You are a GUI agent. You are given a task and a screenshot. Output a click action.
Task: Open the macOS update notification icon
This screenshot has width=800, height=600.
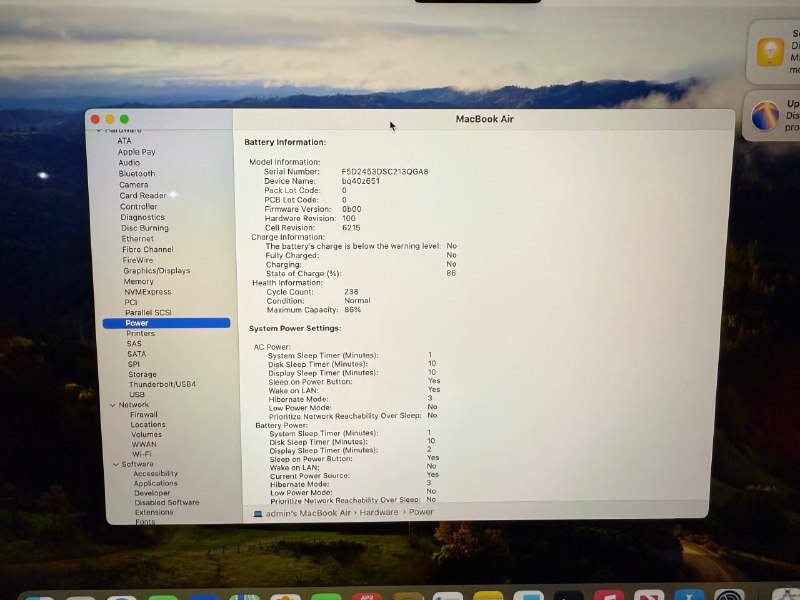(x=765, y=116)
